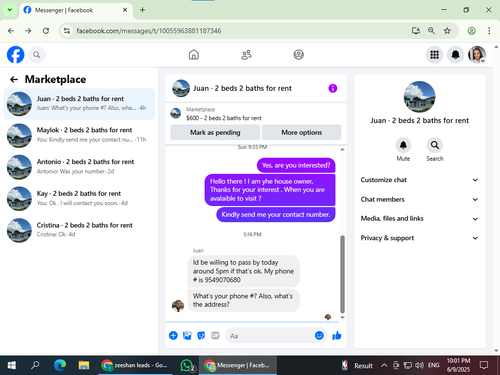Go back using Marketplace back arrow

click(14, 79)
